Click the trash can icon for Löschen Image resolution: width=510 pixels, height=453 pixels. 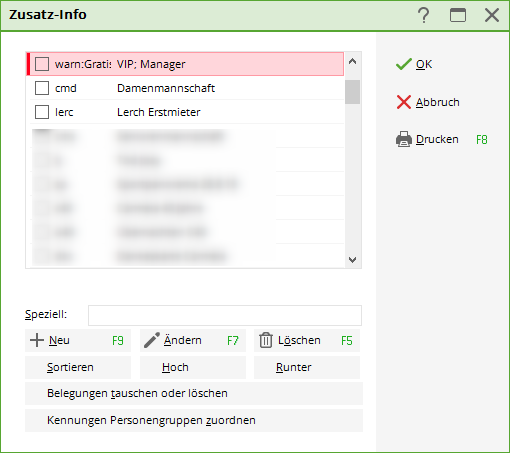266,340
